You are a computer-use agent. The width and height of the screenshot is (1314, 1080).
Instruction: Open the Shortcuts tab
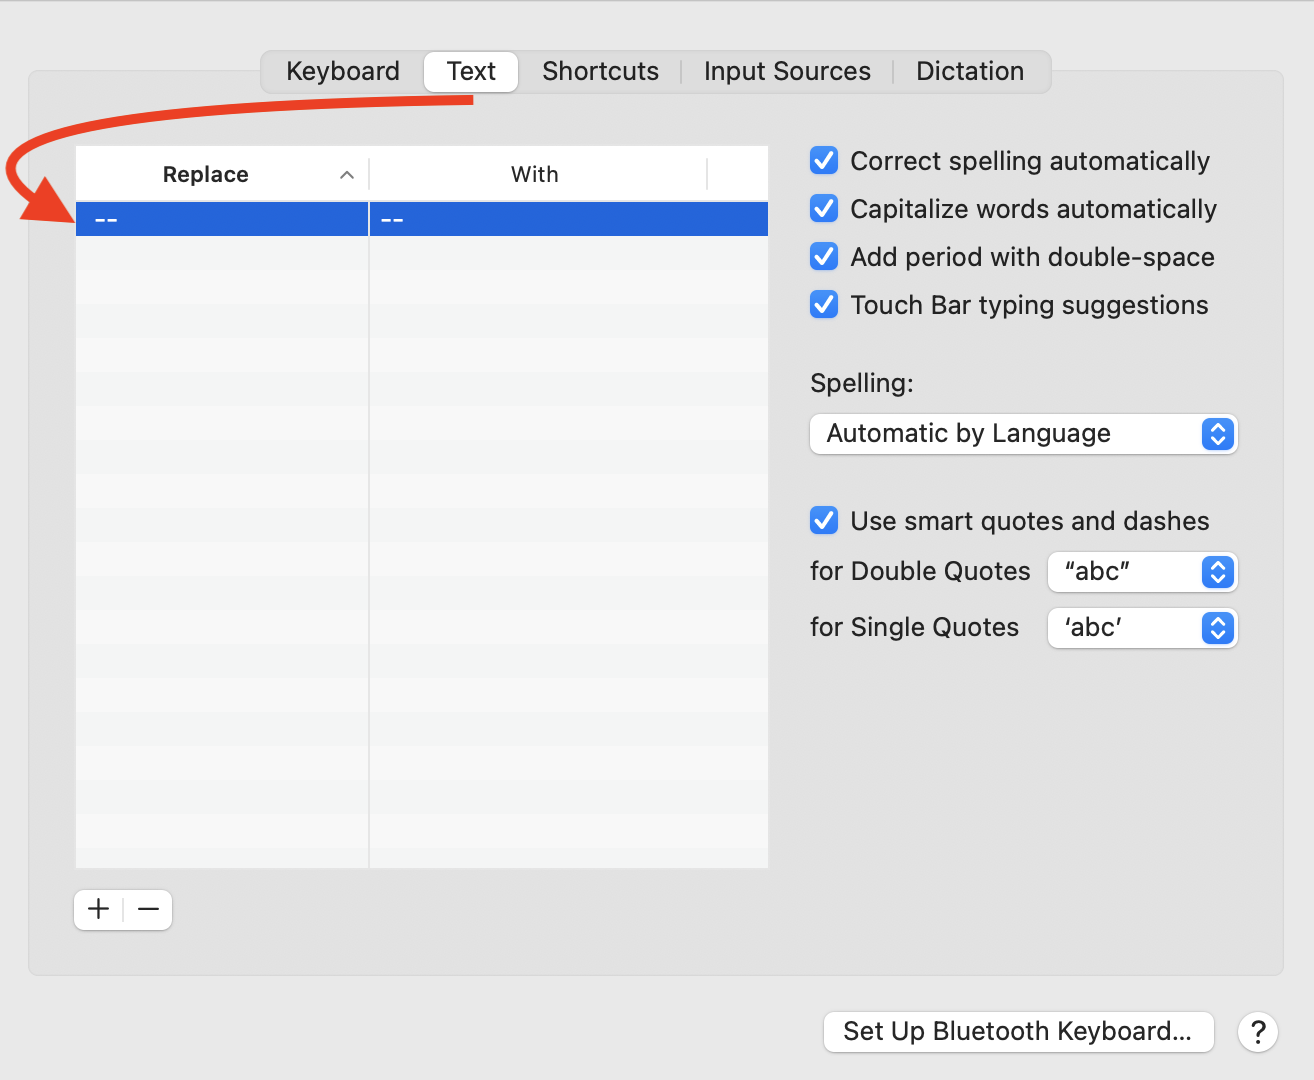click(x=600, y=72)
